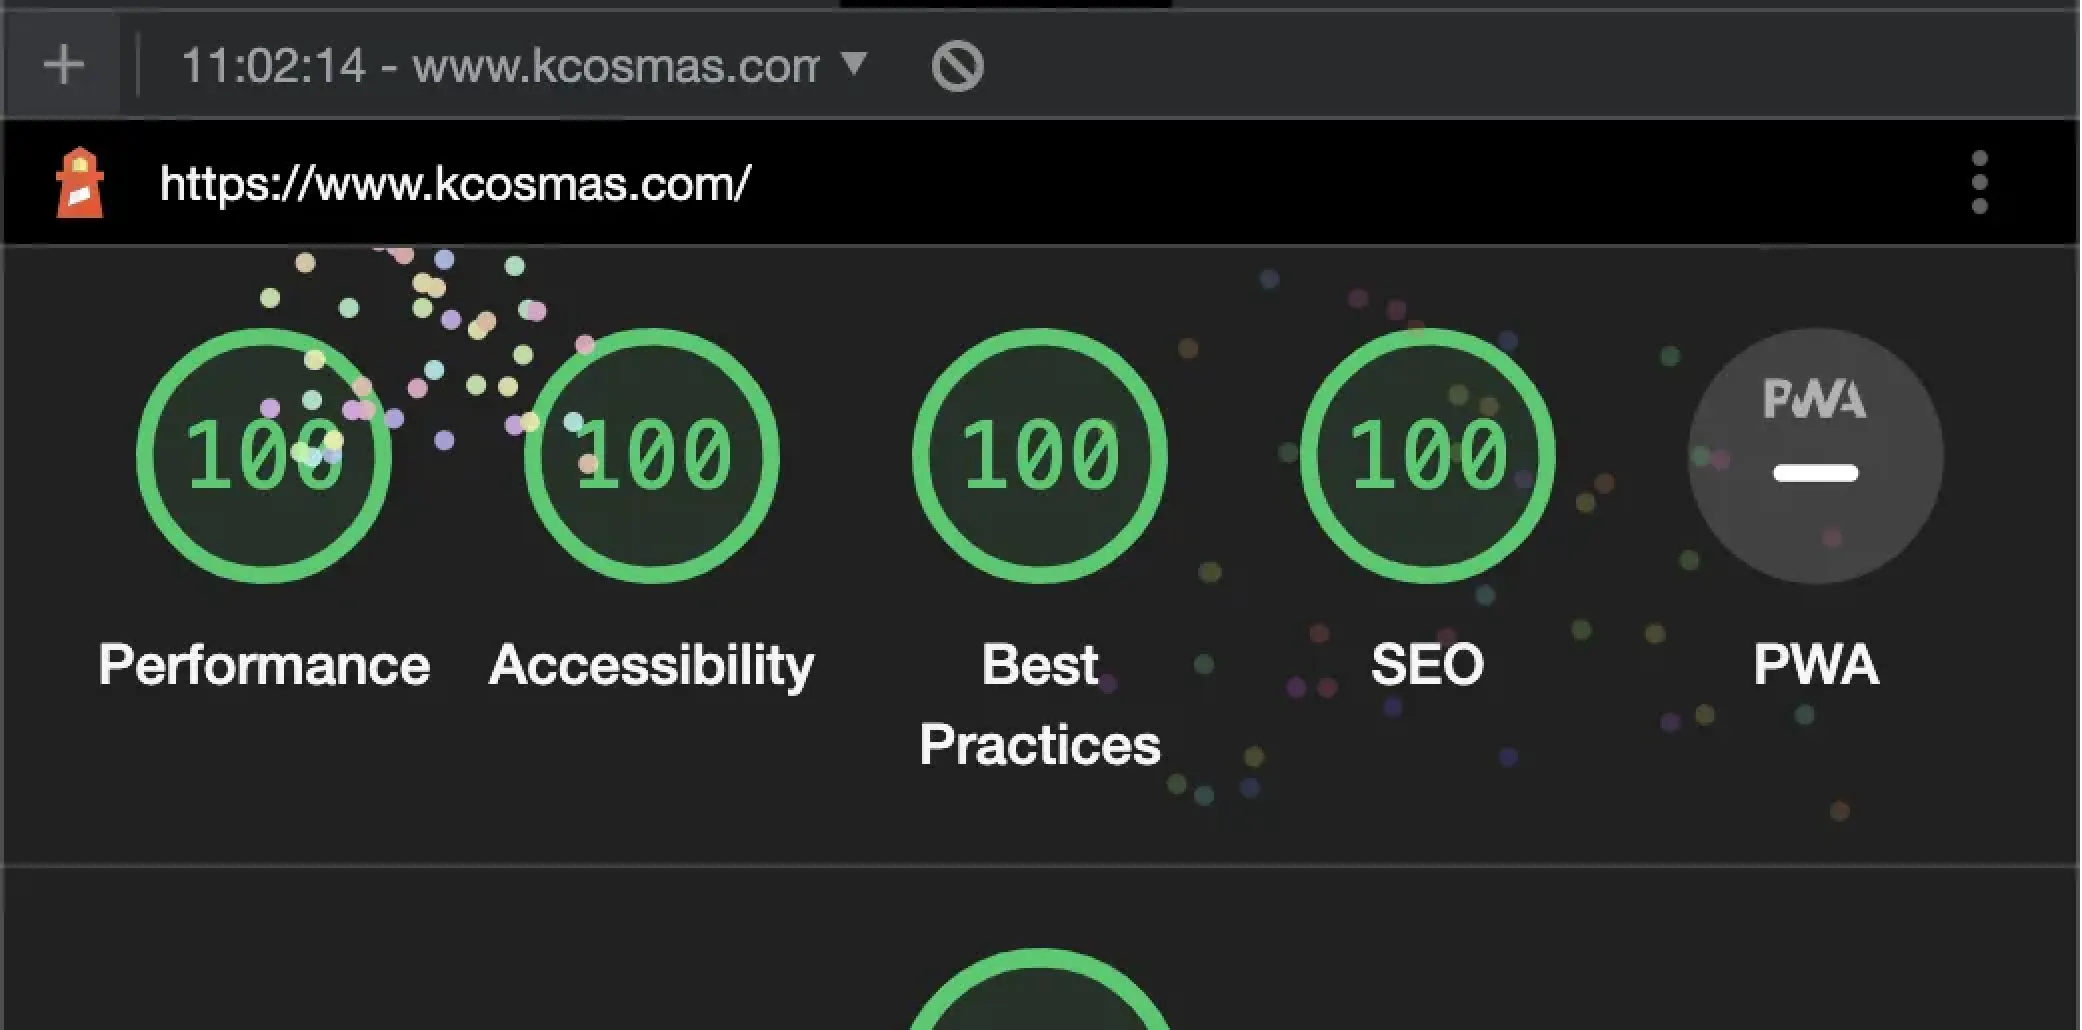Click the plus icon to add a new report

coord(63,66)
